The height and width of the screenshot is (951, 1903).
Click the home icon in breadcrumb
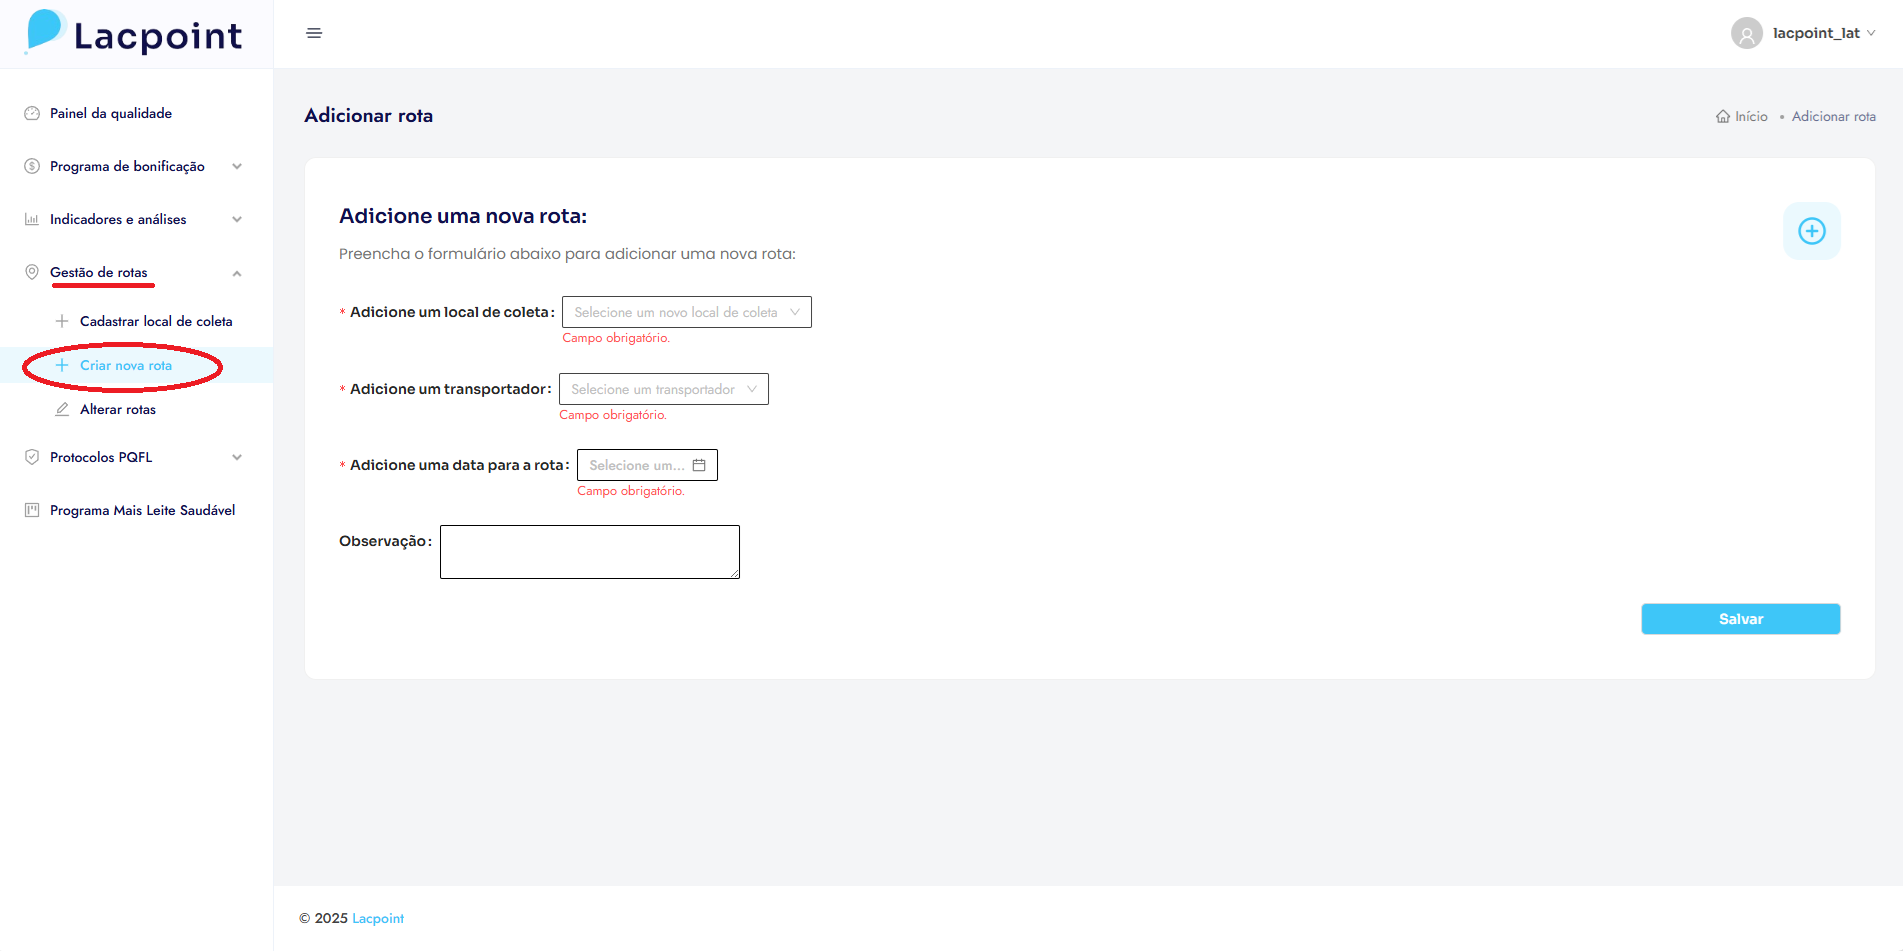[1722, 117]
